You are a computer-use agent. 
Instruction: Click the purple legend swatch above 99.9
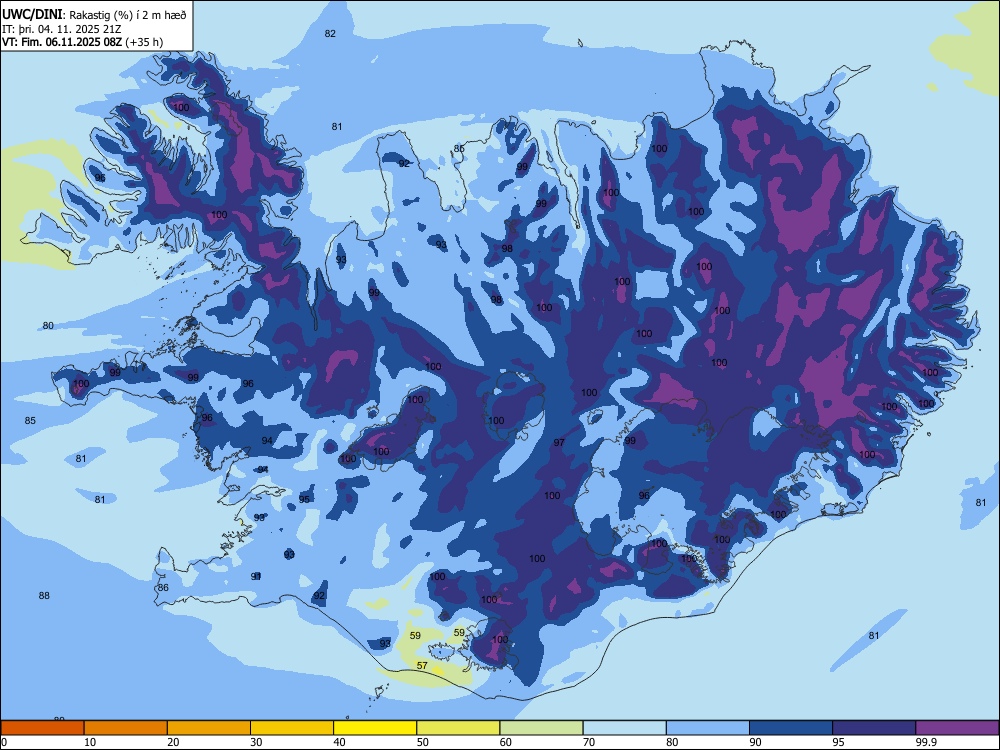click(x=957, y=728)
